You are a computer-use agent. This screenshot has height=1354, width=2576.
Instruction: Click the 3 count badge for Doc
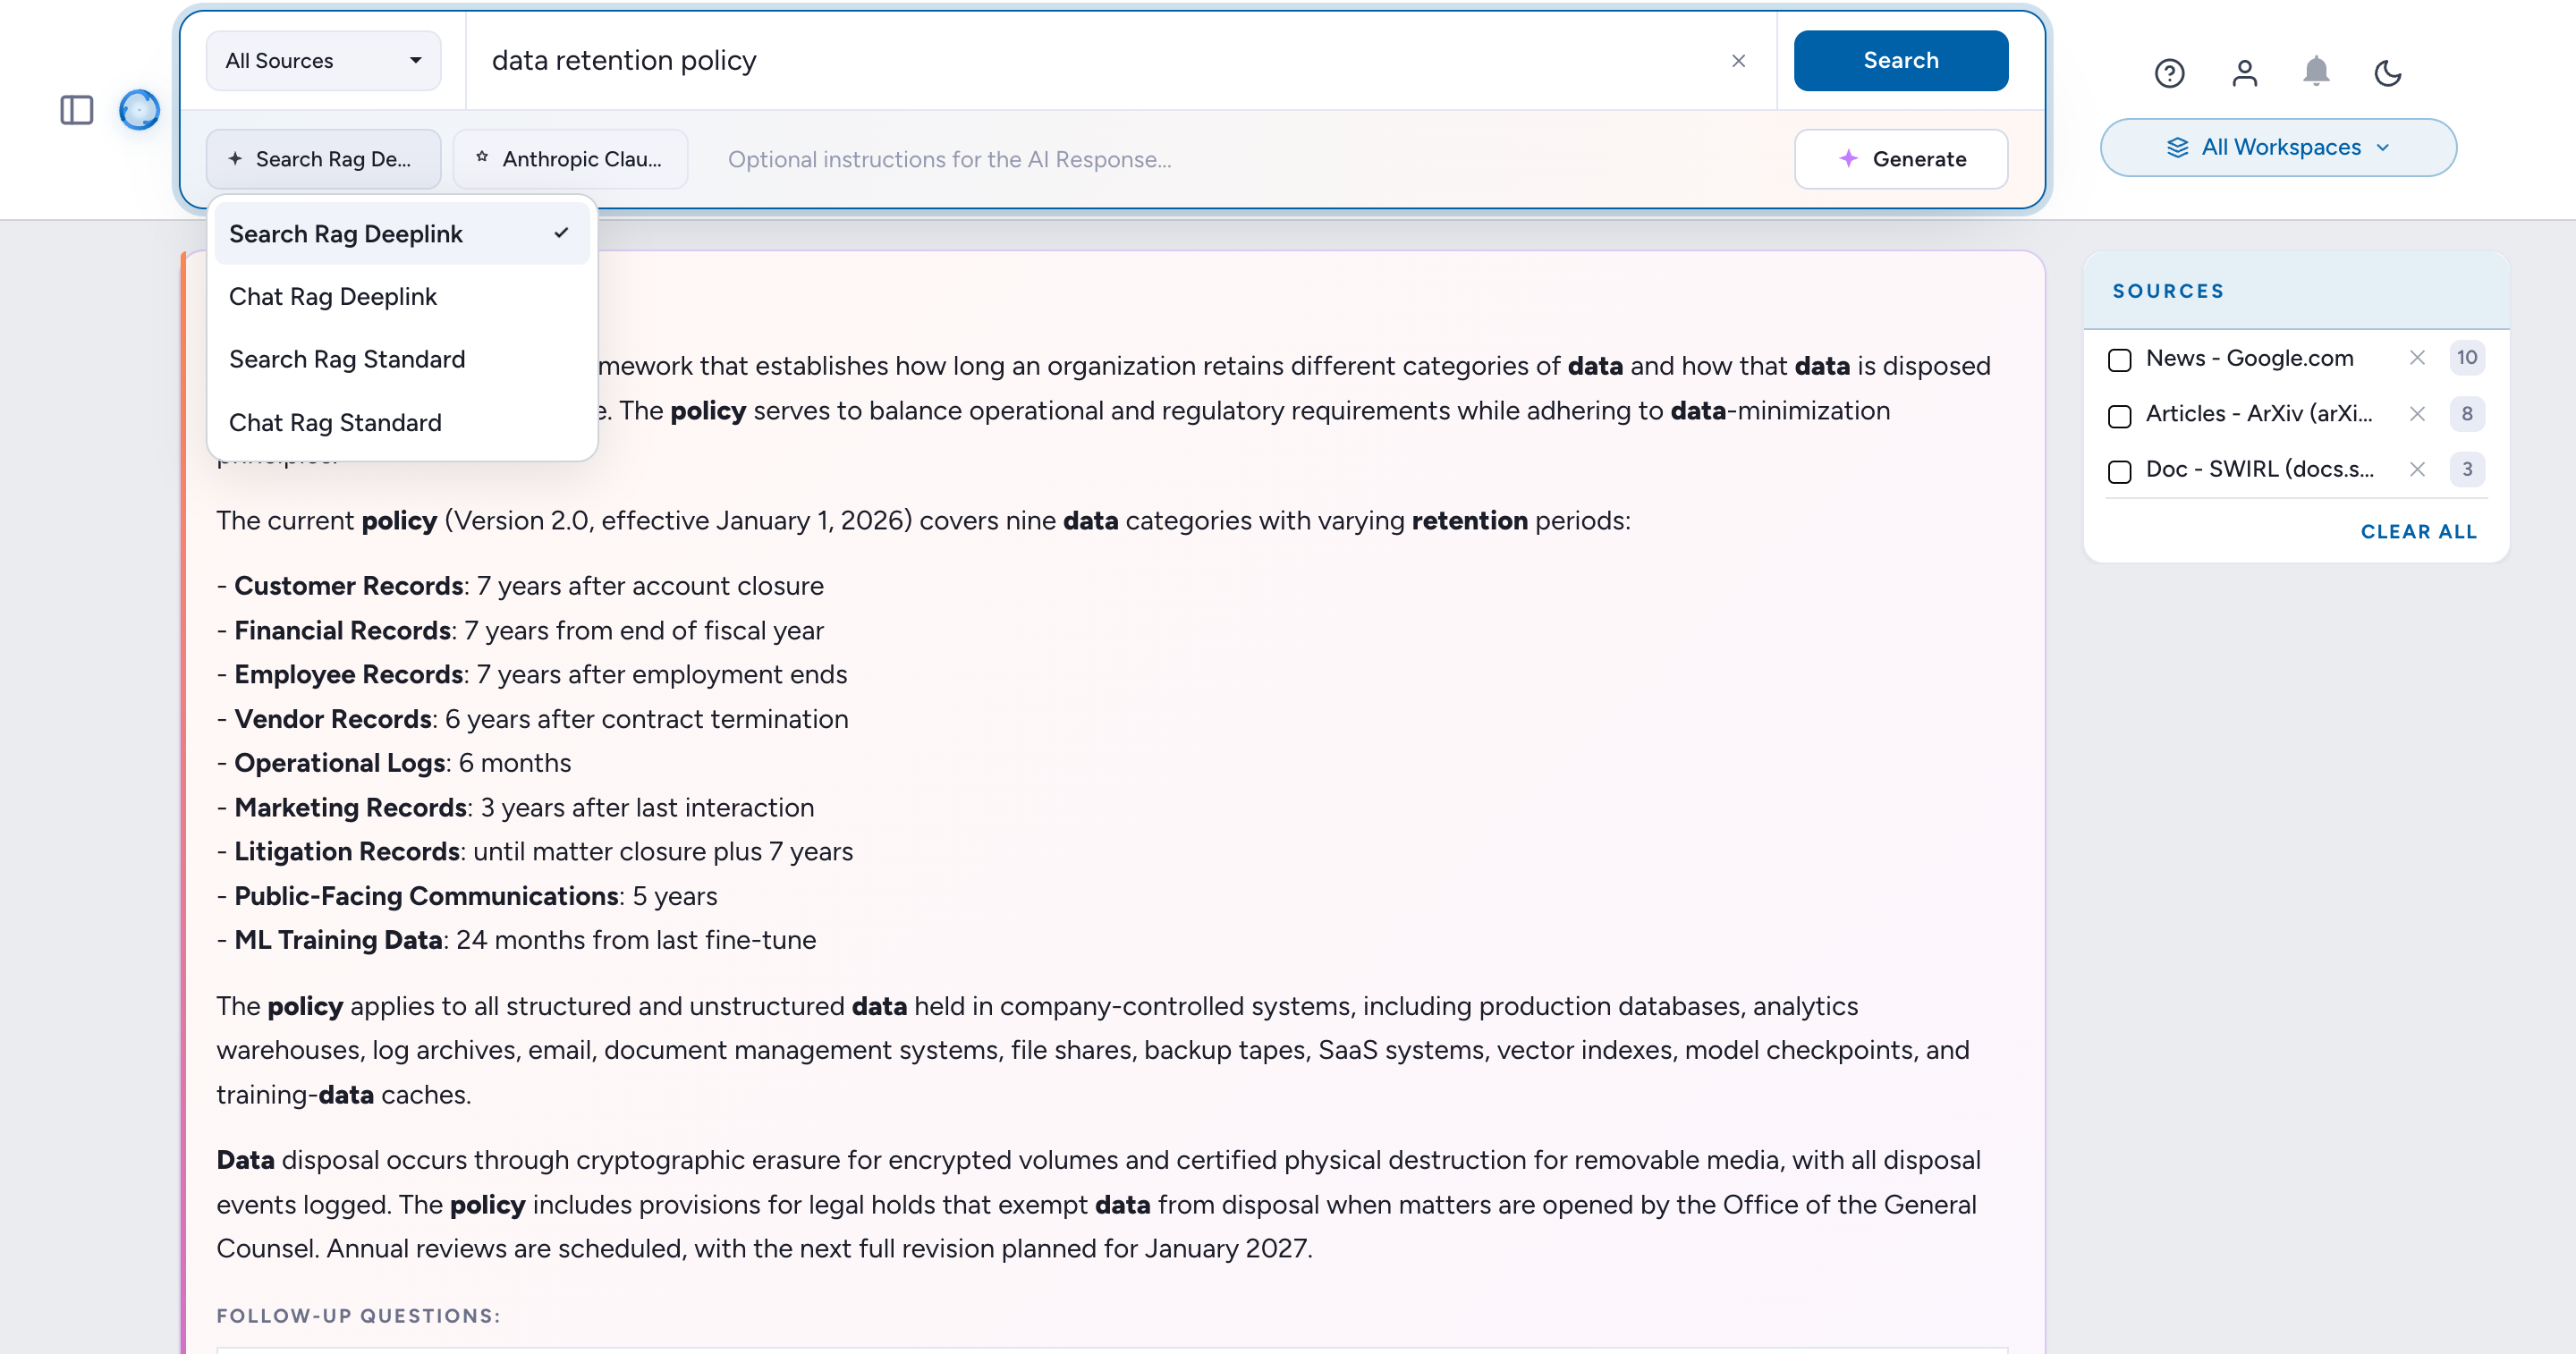tap(2467, 469)
